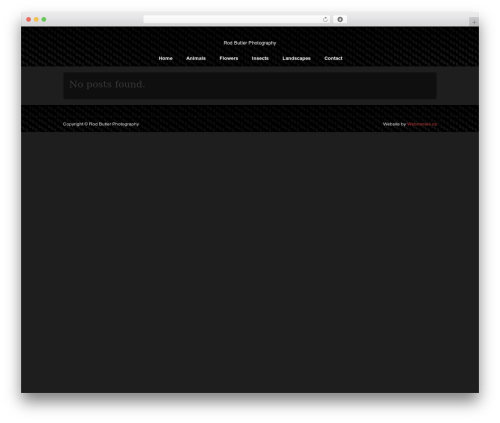The image size is (500, 423).
Task: Open the Insects menu item
Action: pos(260,58)
